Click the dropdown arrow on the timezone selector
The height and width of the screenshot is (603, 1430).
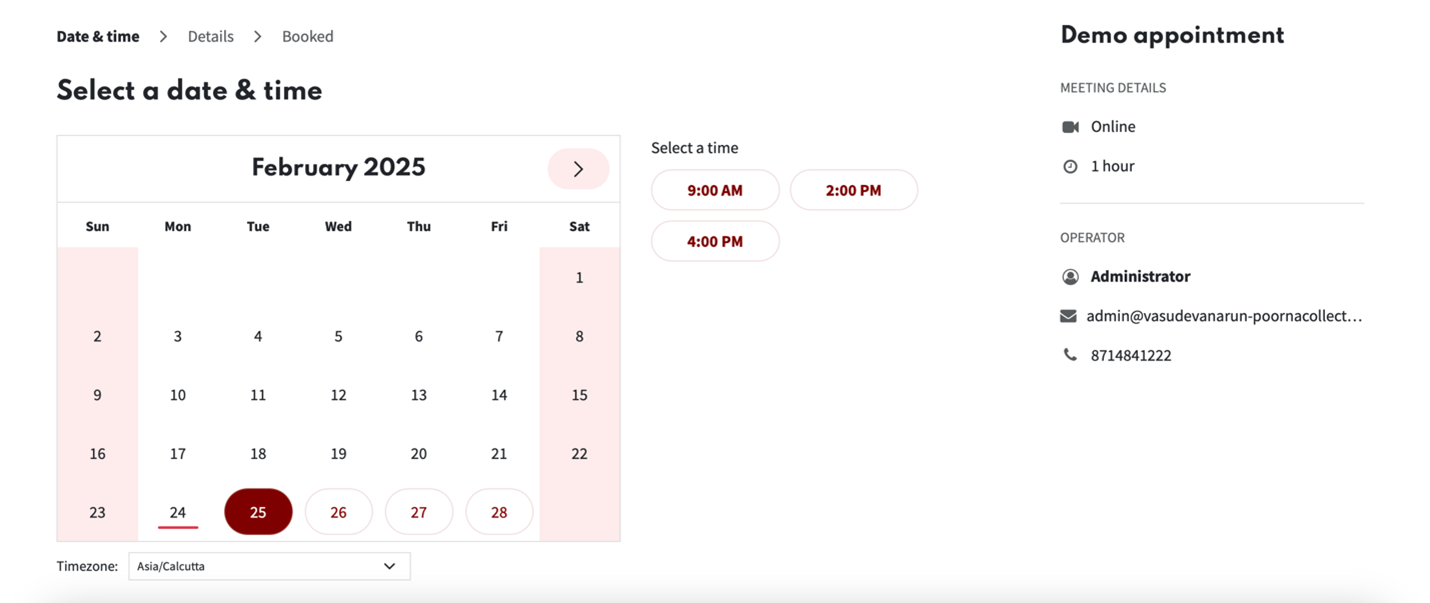pos(390,566)
